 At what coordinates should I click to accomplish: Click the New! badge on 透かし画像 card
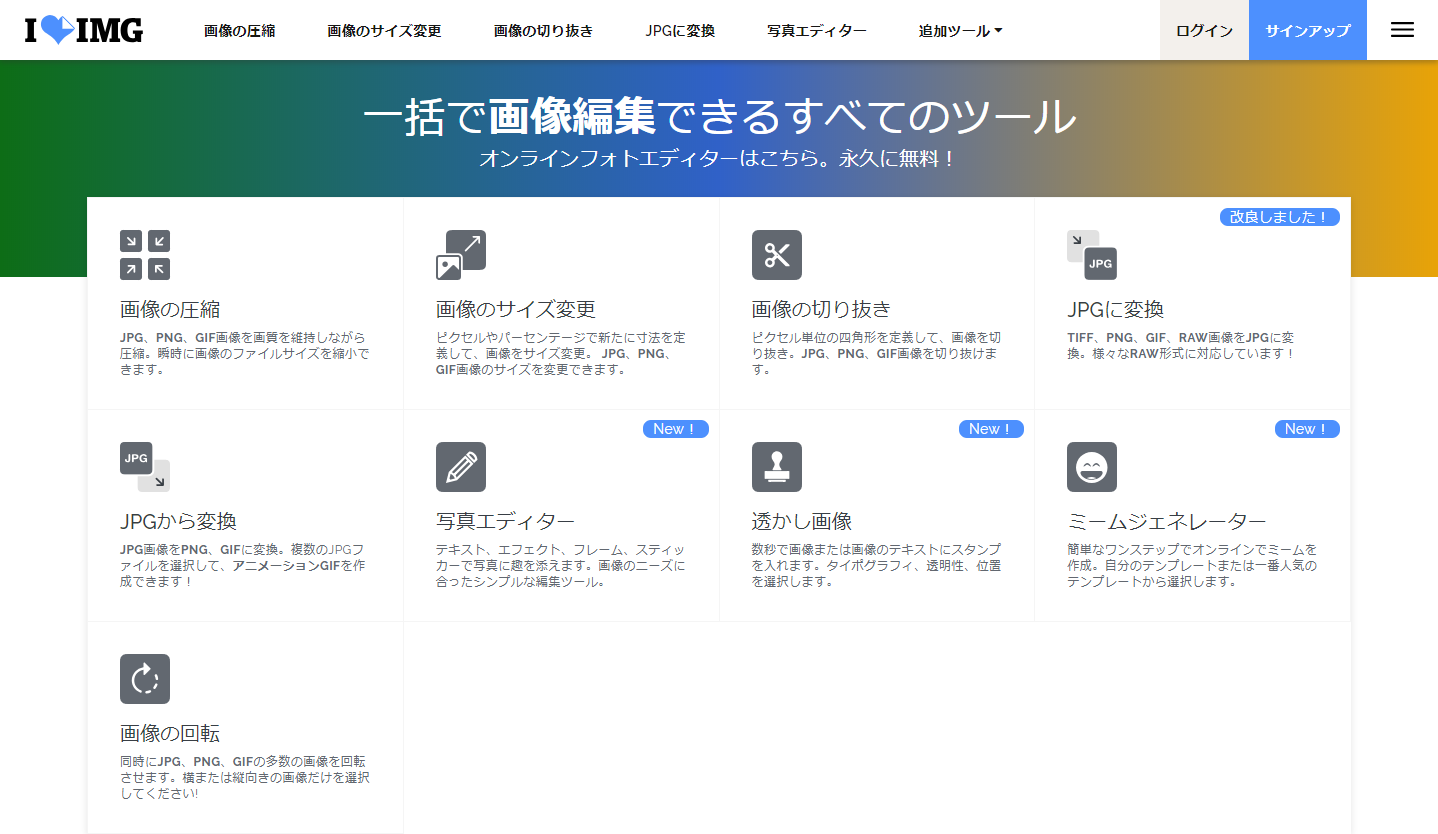[991, 429]
